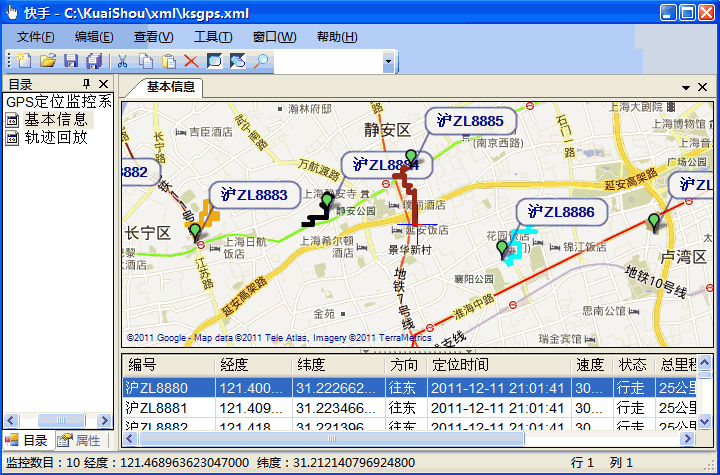
Task: Switch to the 目录 bottom tab
Action: point(27,441)
